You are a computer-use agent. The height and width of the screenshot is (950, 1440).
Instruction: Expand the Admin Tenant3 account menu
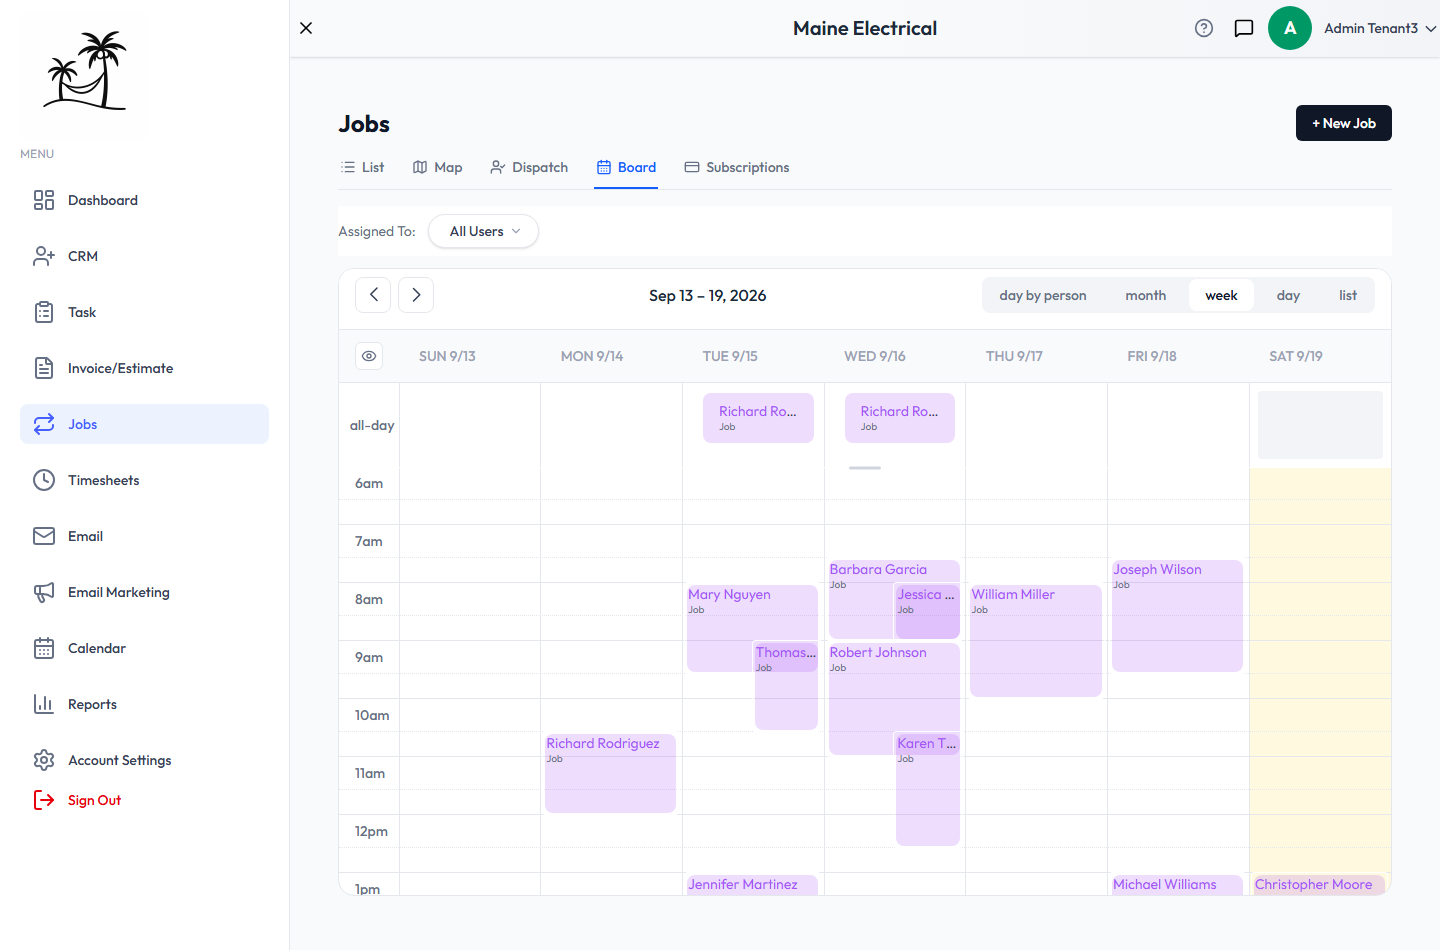1380,28
